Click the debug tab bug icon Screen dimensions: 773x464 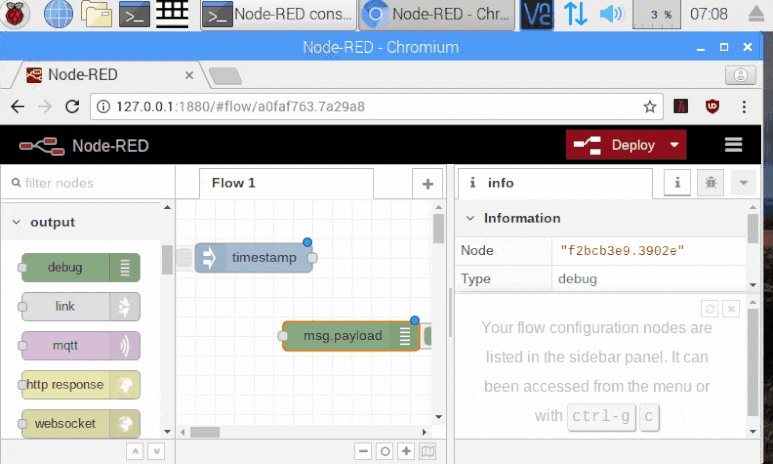coord(711,183)
